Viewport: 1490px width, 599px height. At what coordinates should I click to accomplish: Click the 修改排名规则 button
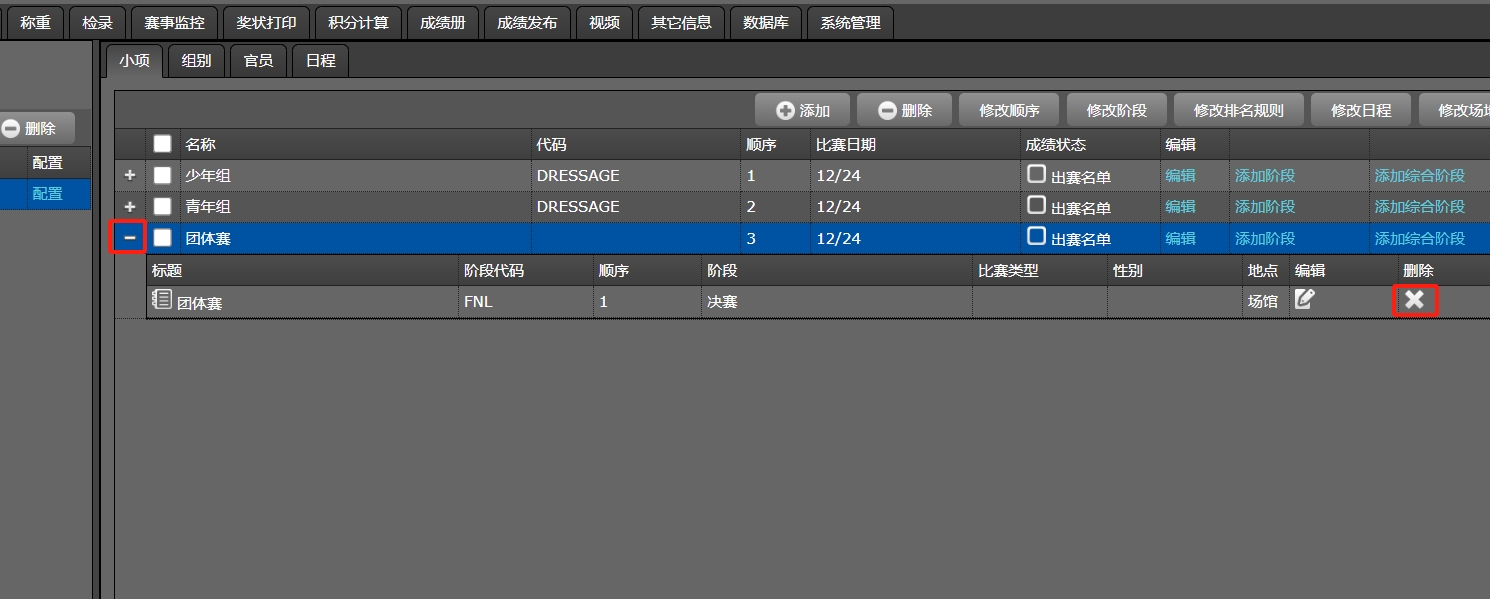click(1238, 111)
